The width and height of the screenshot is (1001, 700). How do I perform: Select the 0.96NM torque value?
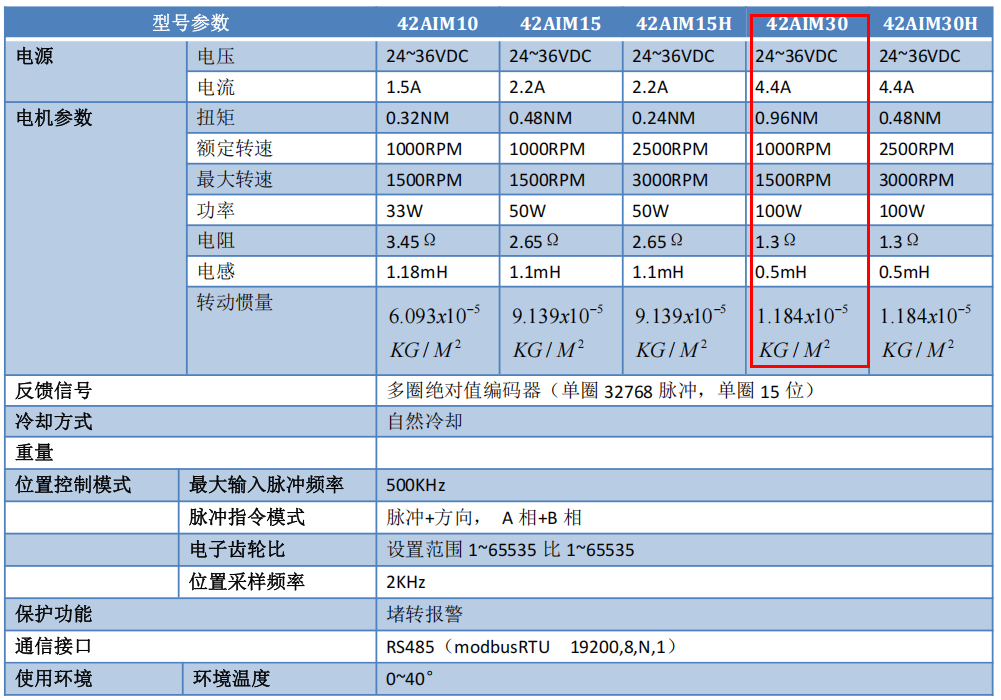786,118
